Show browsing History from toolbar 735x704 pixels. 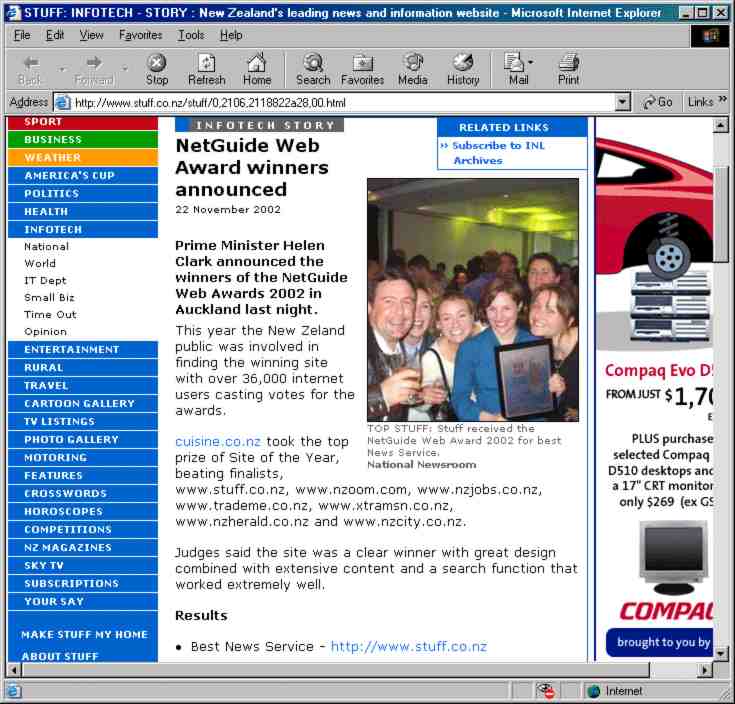click(462, 68)
